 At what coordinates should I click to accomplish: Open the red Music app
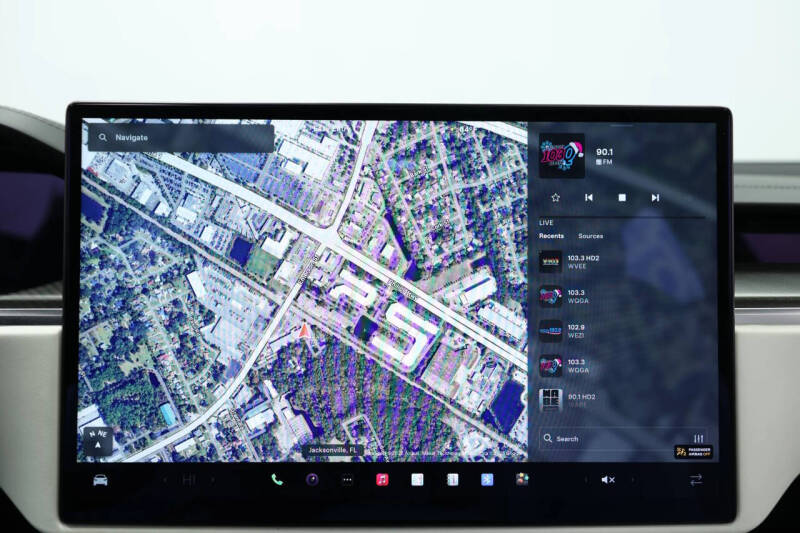pyautogui.click(x=382, y=480)
